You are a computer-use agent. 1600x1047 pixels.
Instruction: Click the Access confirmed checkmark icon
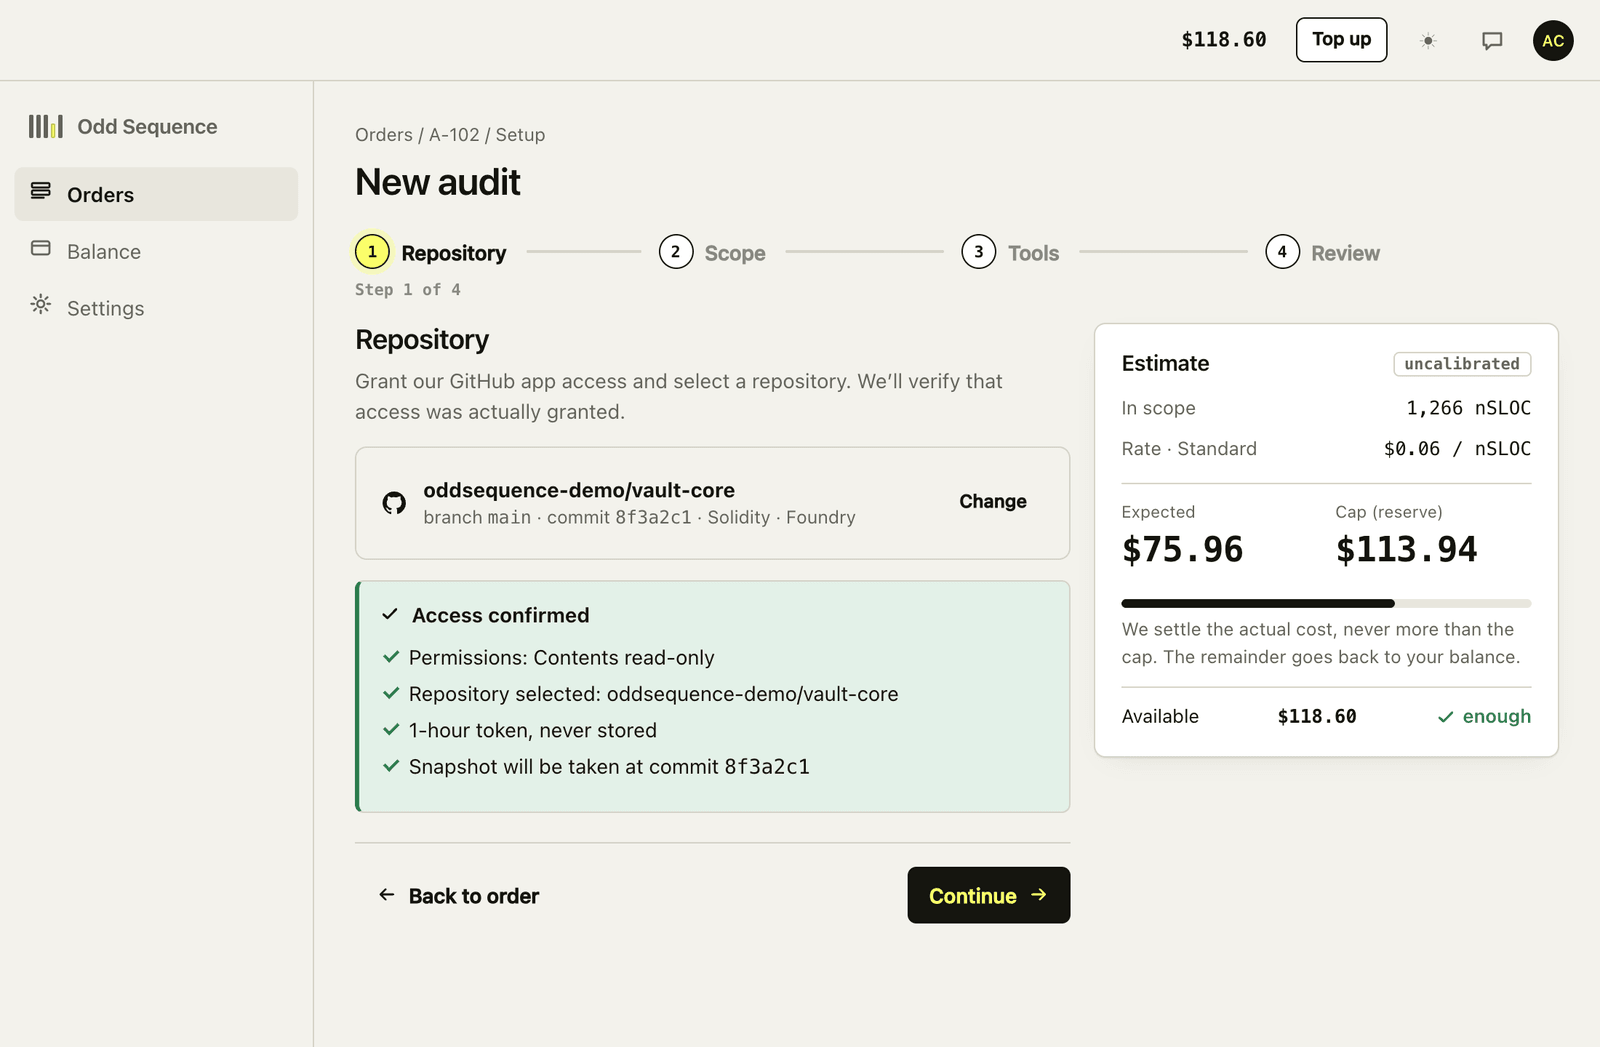(x=390, y=614)
